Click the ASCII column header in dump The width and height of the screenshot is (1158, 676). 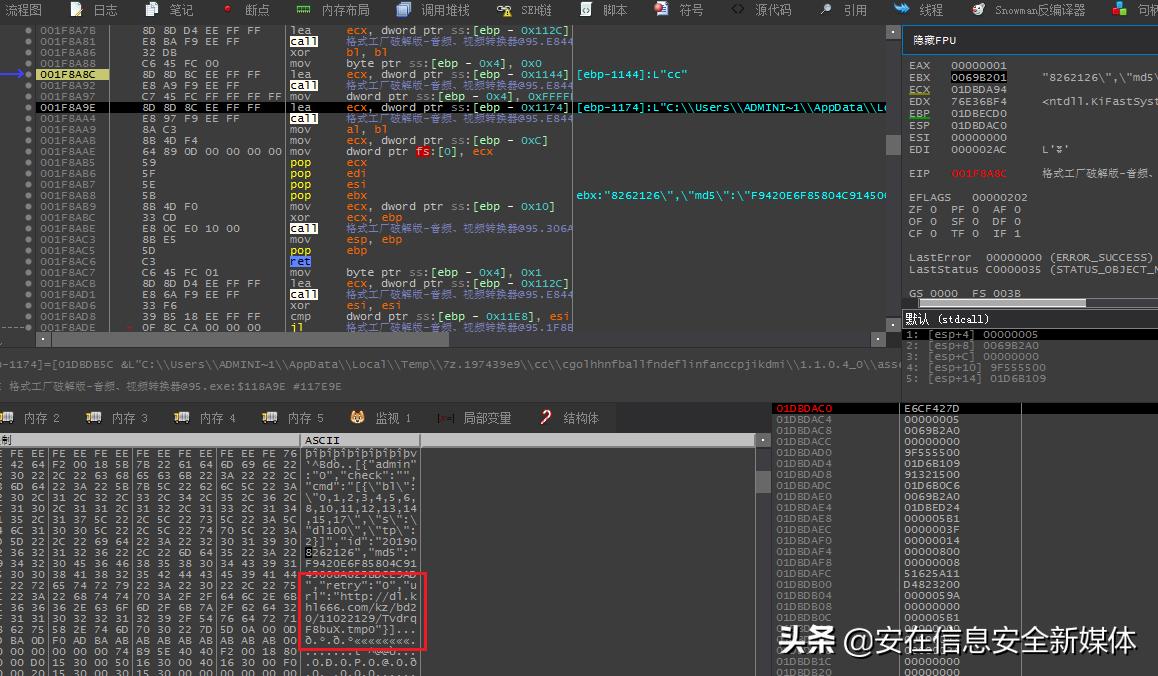(x=321, y=440)
